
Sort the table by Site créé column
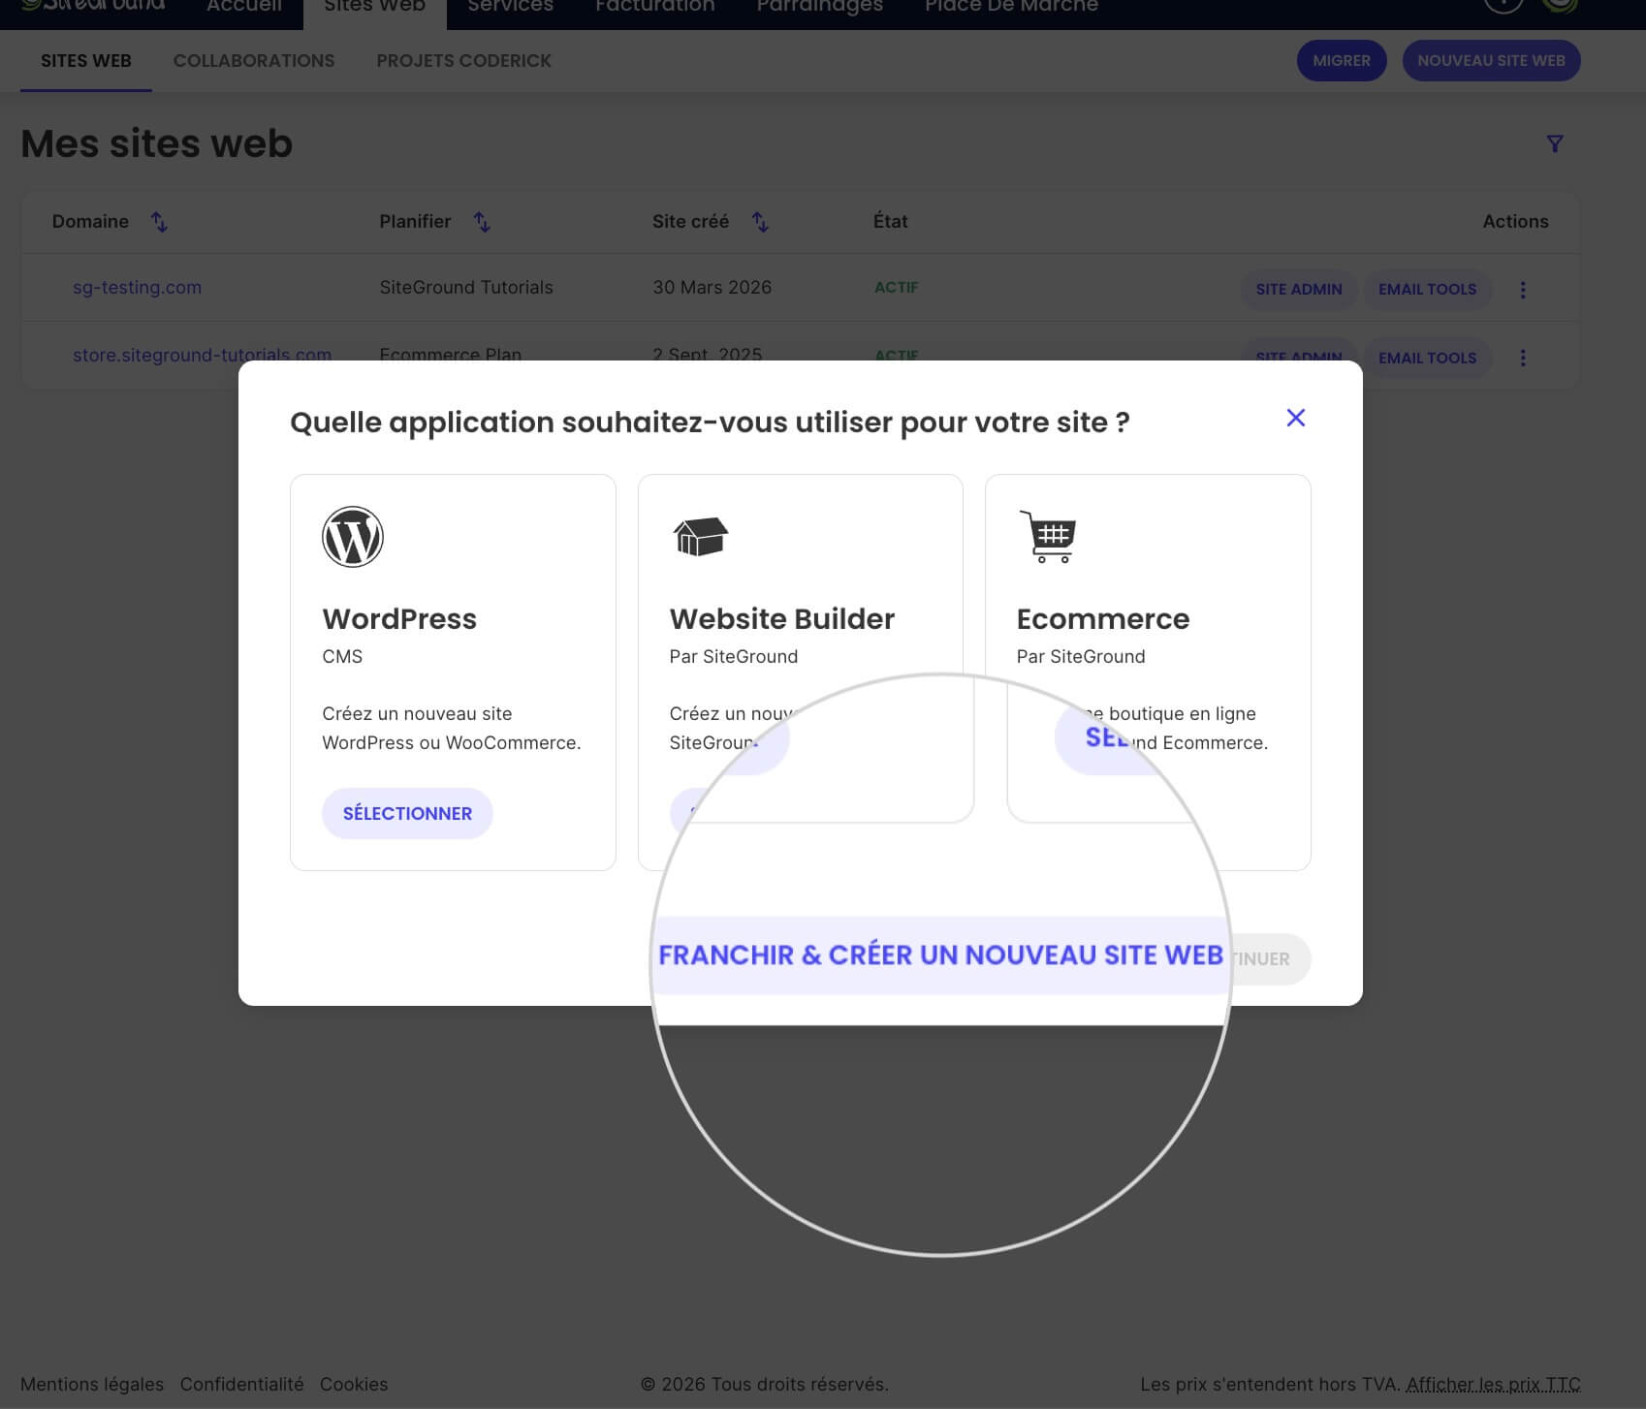click(760, 222)
